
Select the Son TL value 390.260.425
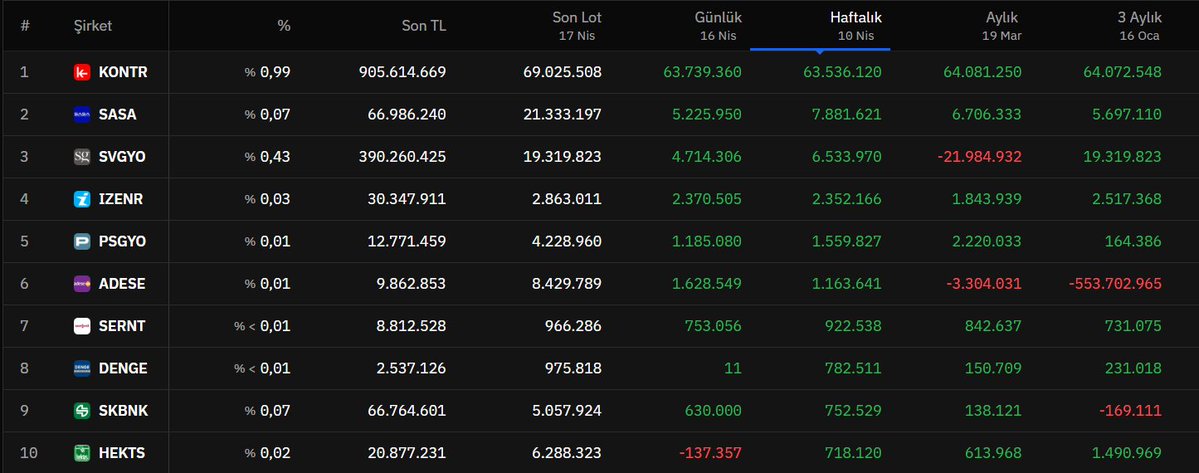(x=402, y=157)
